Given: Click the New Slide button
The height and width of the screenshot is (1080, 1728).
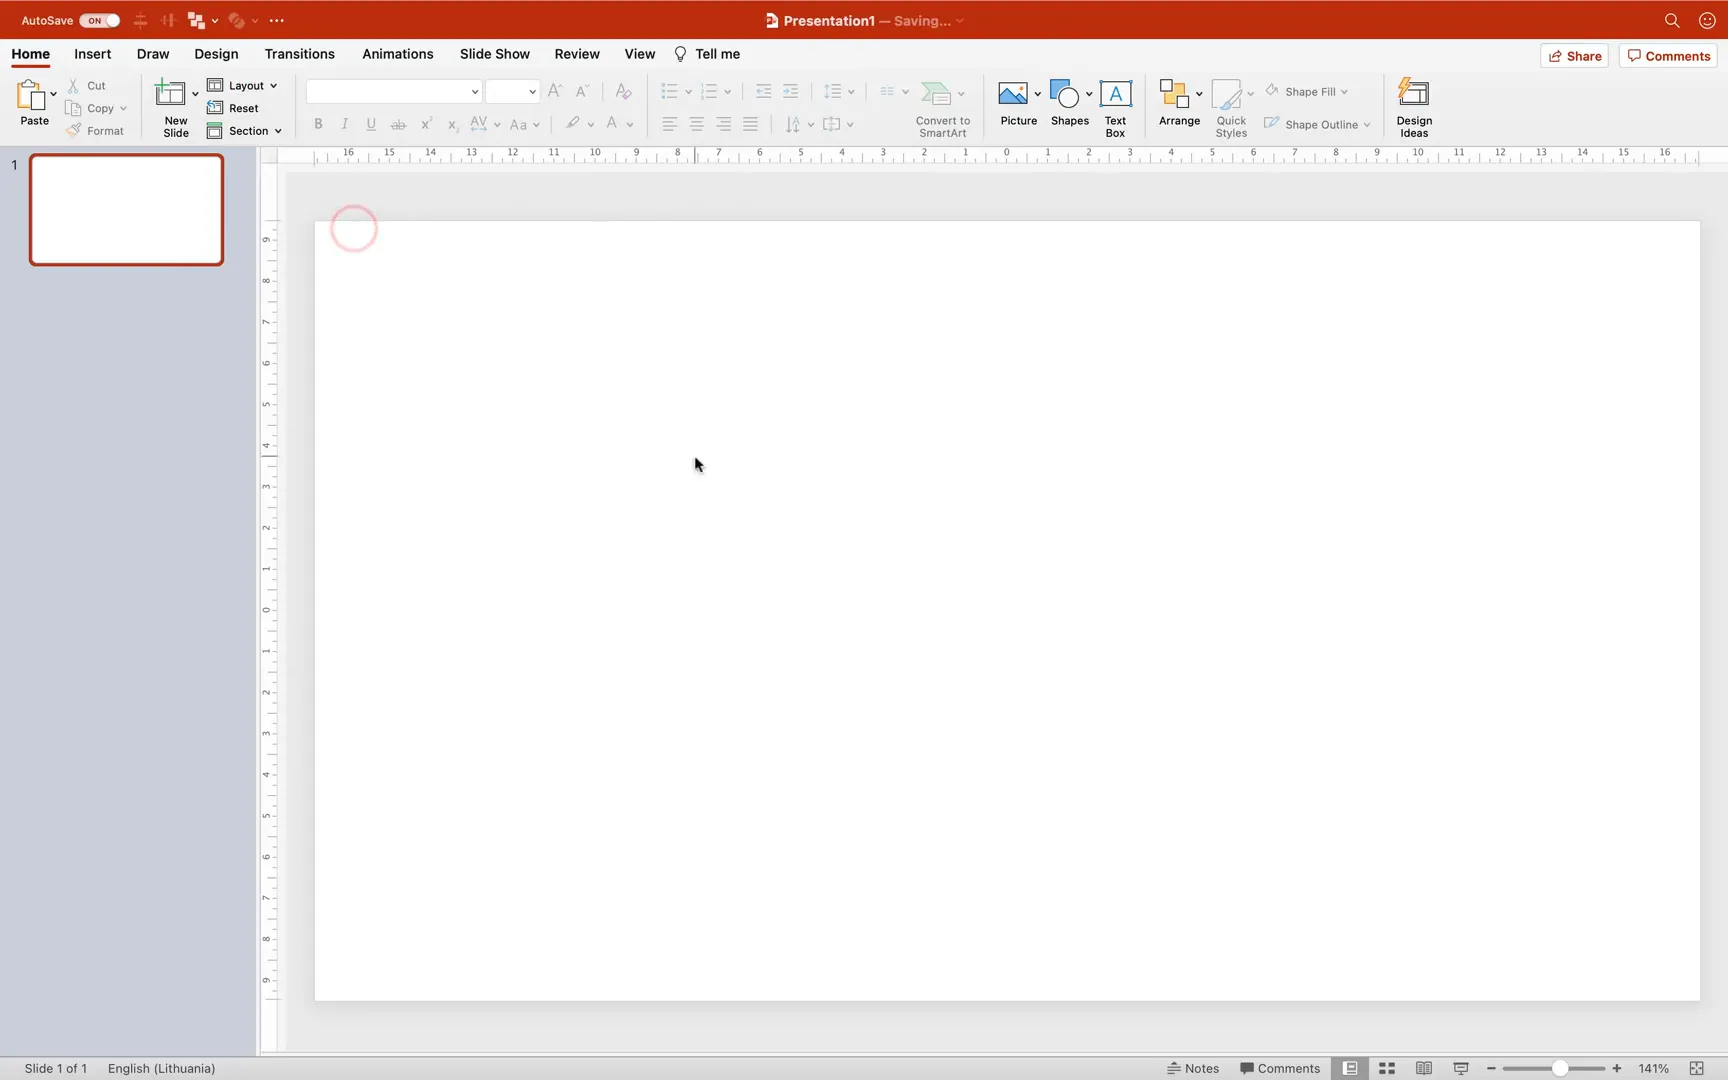Looking at the screenshot, I should (174, 105).
